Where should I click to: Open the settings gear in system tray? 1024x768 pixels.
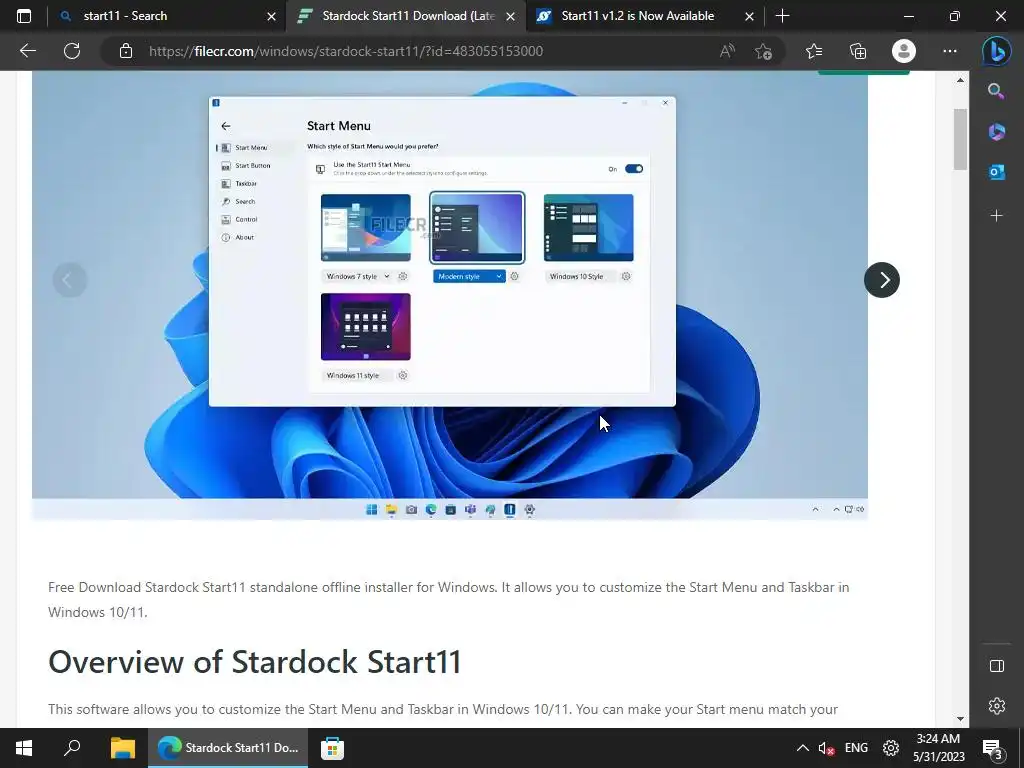[891, 748]
